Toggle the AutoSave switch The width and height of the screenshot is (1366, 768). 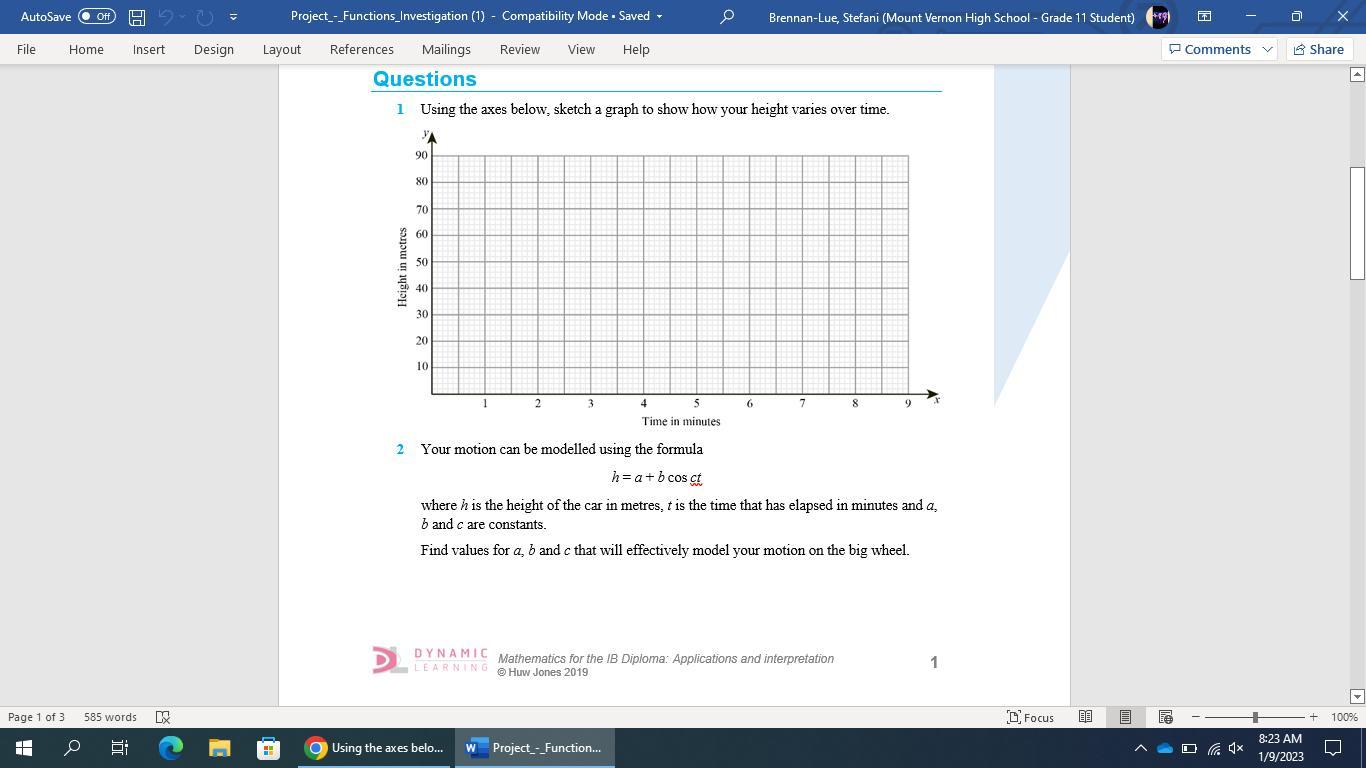(x=96, y=17)
